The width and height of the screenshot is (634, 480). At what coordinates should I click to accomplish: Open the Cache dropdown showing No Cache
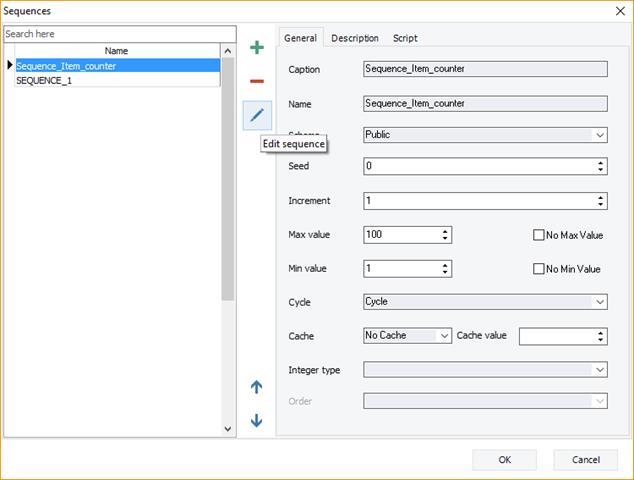[407, 336]
